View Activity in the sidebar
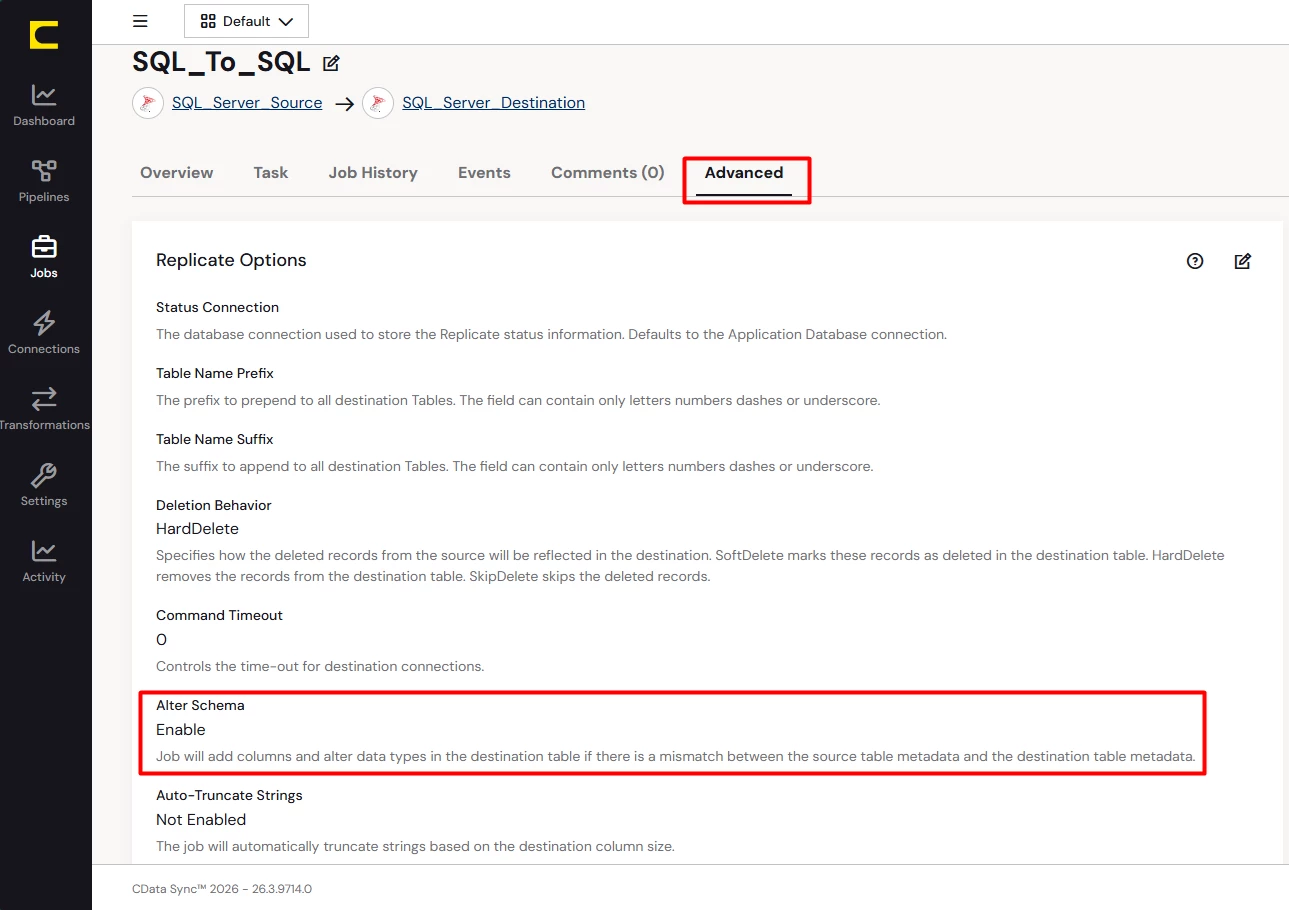 click(44, 562)
